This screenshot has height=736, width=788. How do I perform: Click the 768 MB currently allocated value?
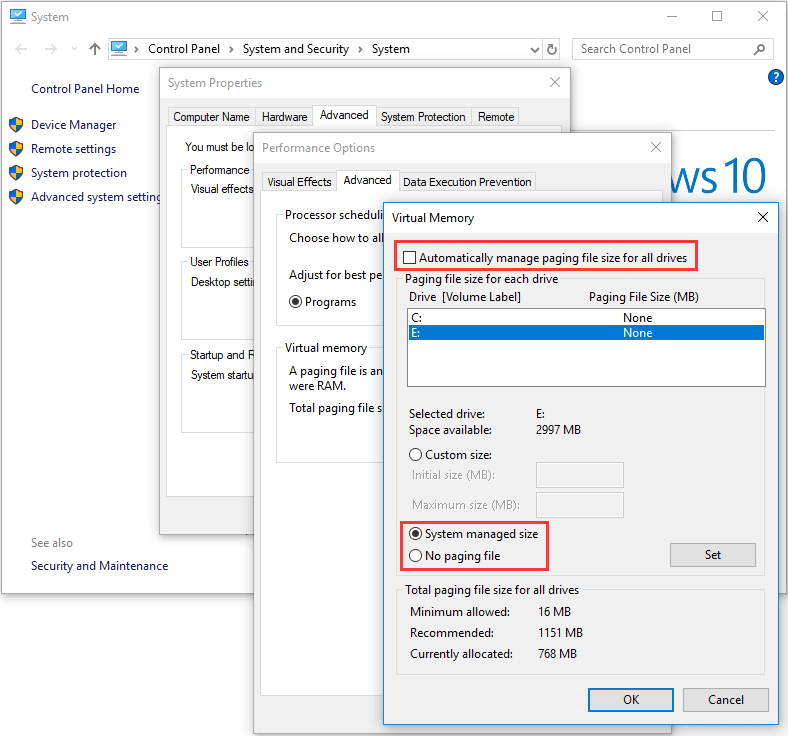coord(557,654)
